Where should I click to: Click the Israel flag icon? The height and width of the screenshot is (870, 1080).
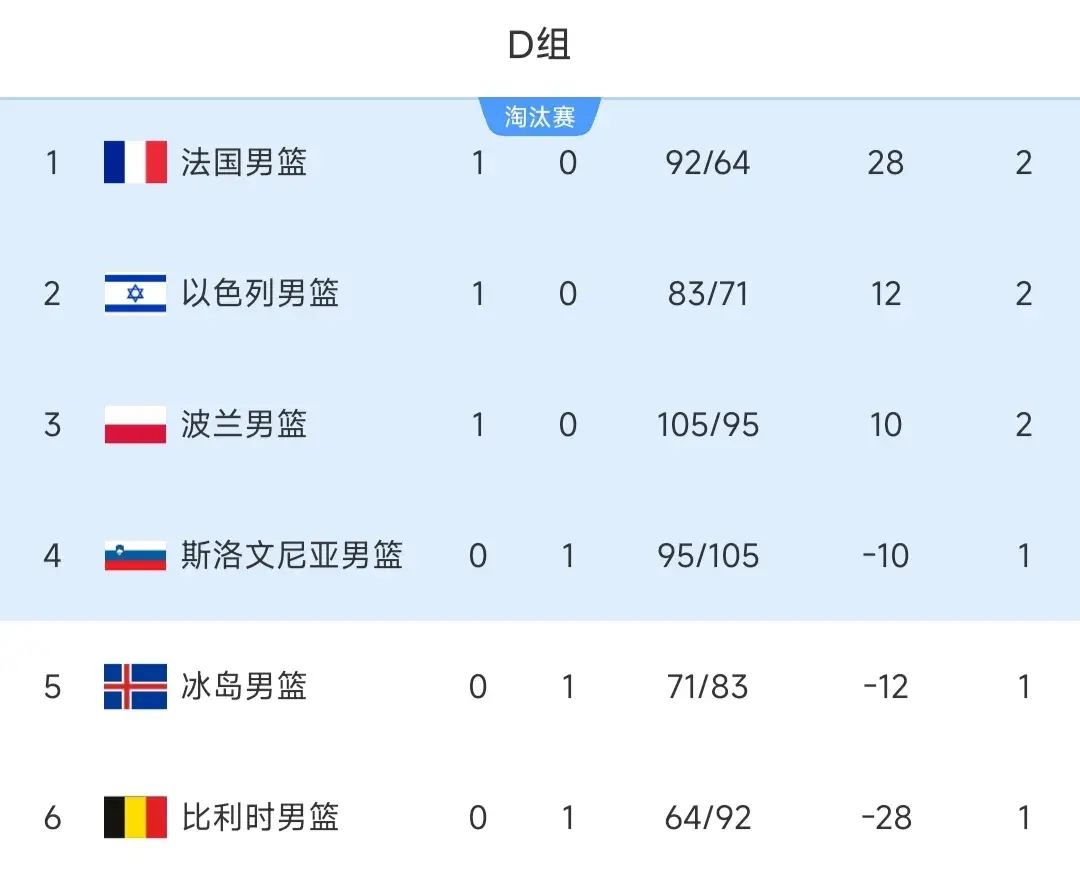coord(135,294)
